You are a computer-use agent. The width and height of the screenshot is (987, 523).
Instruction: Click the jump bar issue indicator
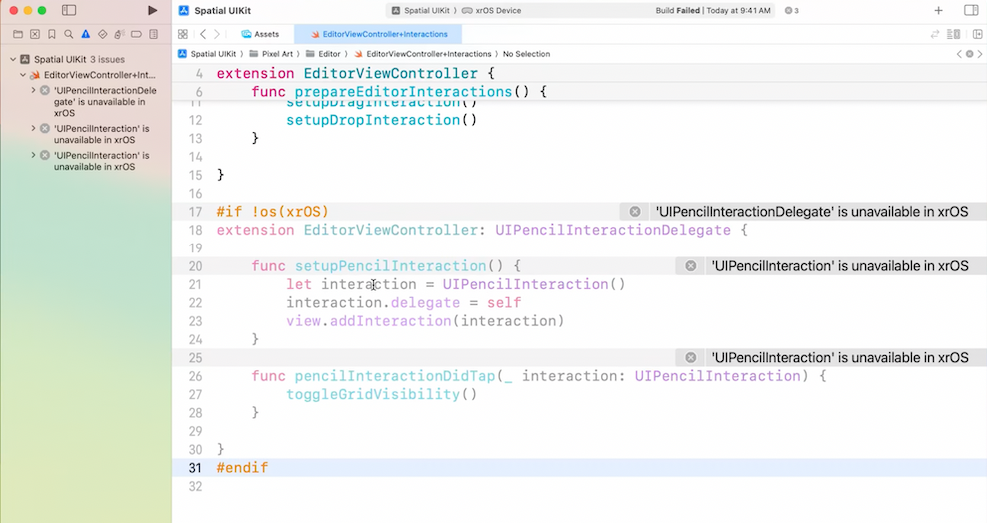[x=969, y=54]
